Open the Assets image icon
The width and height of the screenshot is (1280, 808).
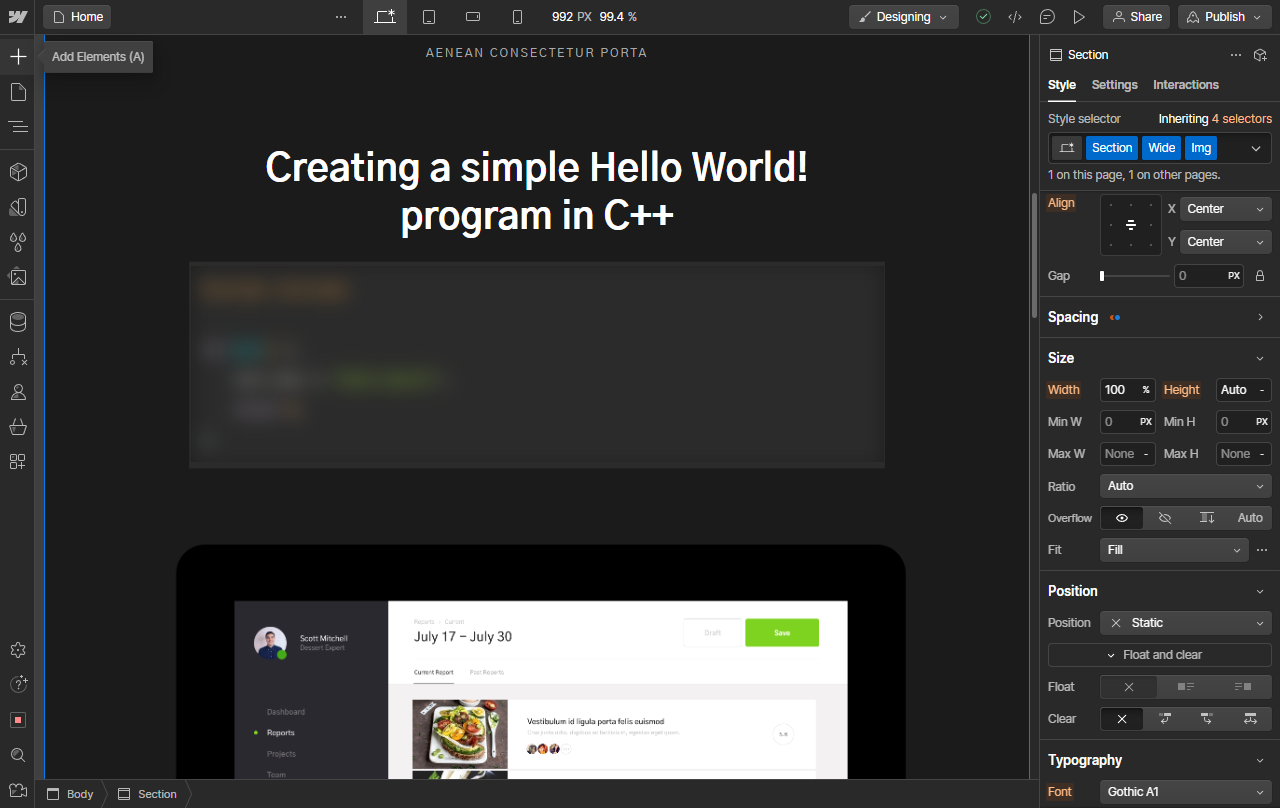tap(18, 277)
